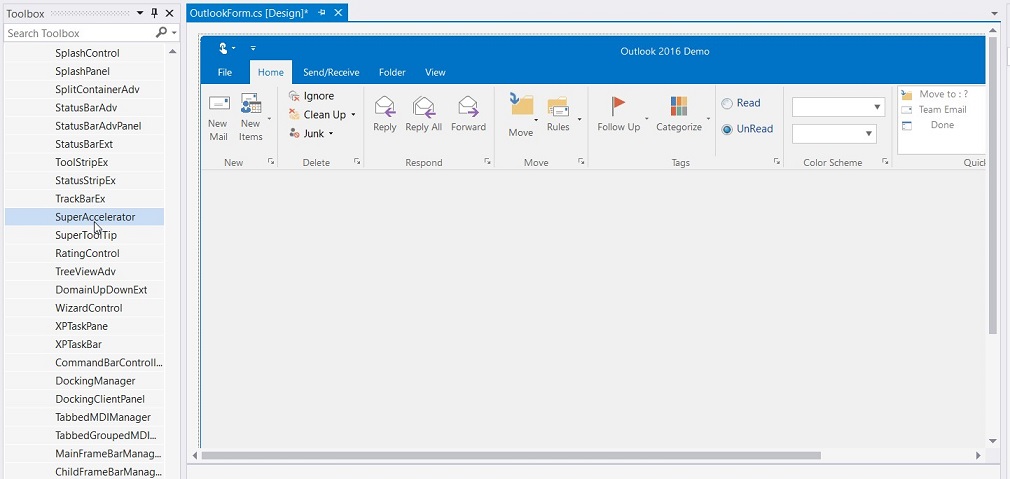Click the Move folder icon

click(x=520, y=104)
